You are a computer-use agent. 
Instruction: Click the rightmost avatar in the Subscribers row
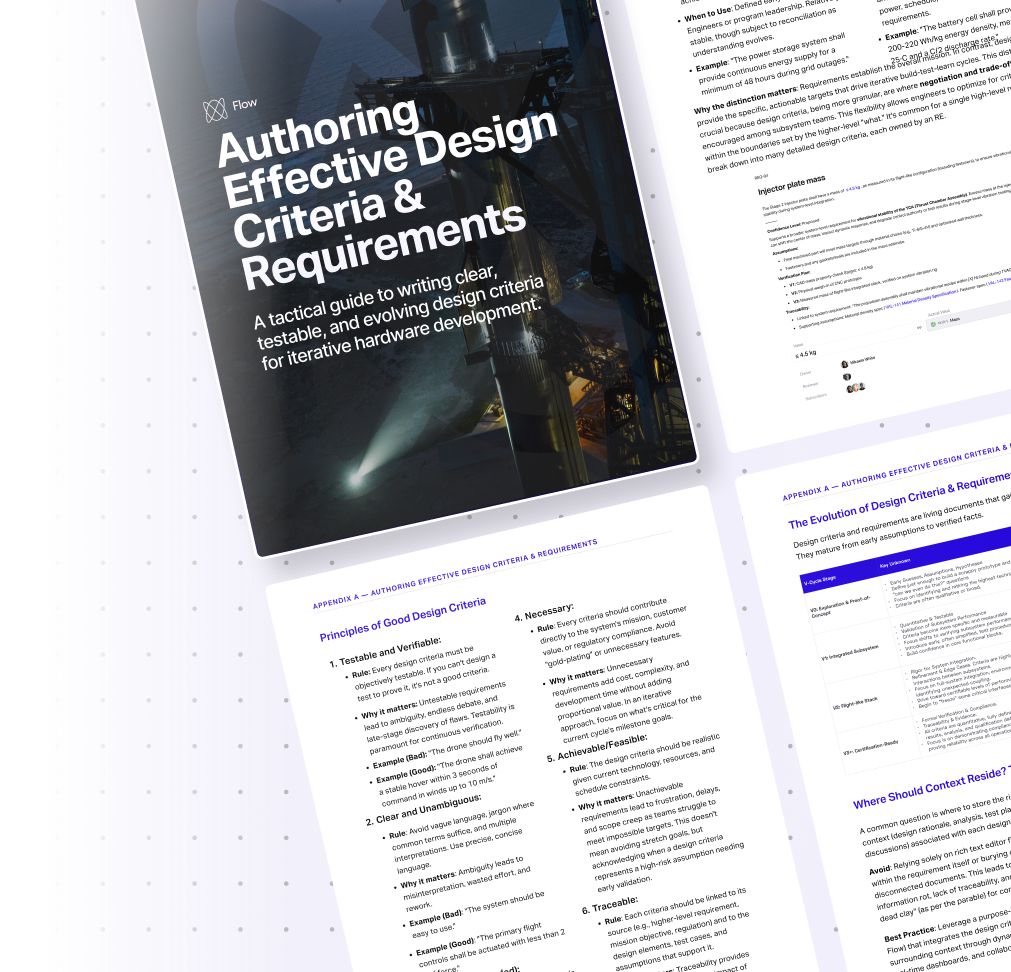(x=863, y=387)
